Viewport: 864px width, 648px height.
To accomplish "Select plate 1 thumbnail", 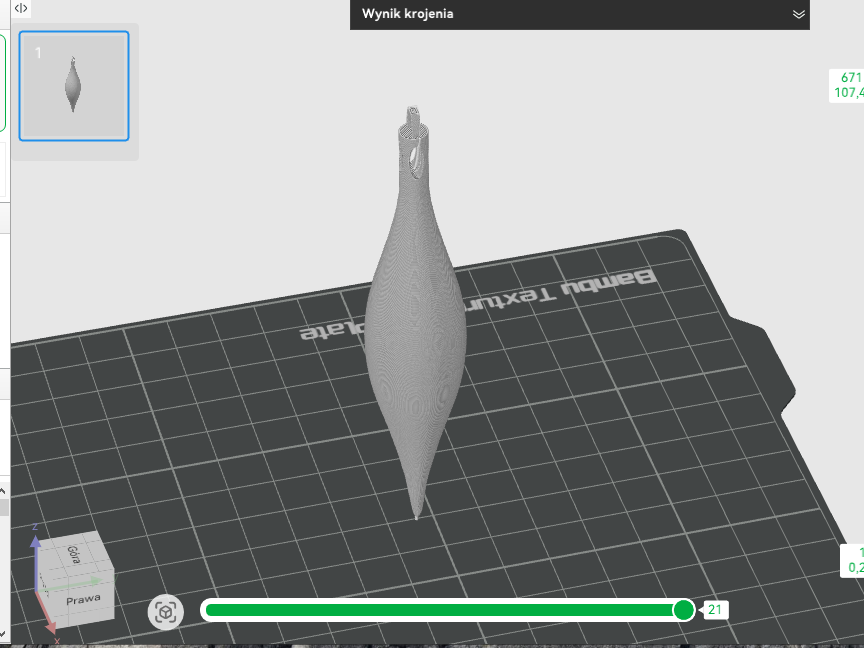I will pos(74,86).
